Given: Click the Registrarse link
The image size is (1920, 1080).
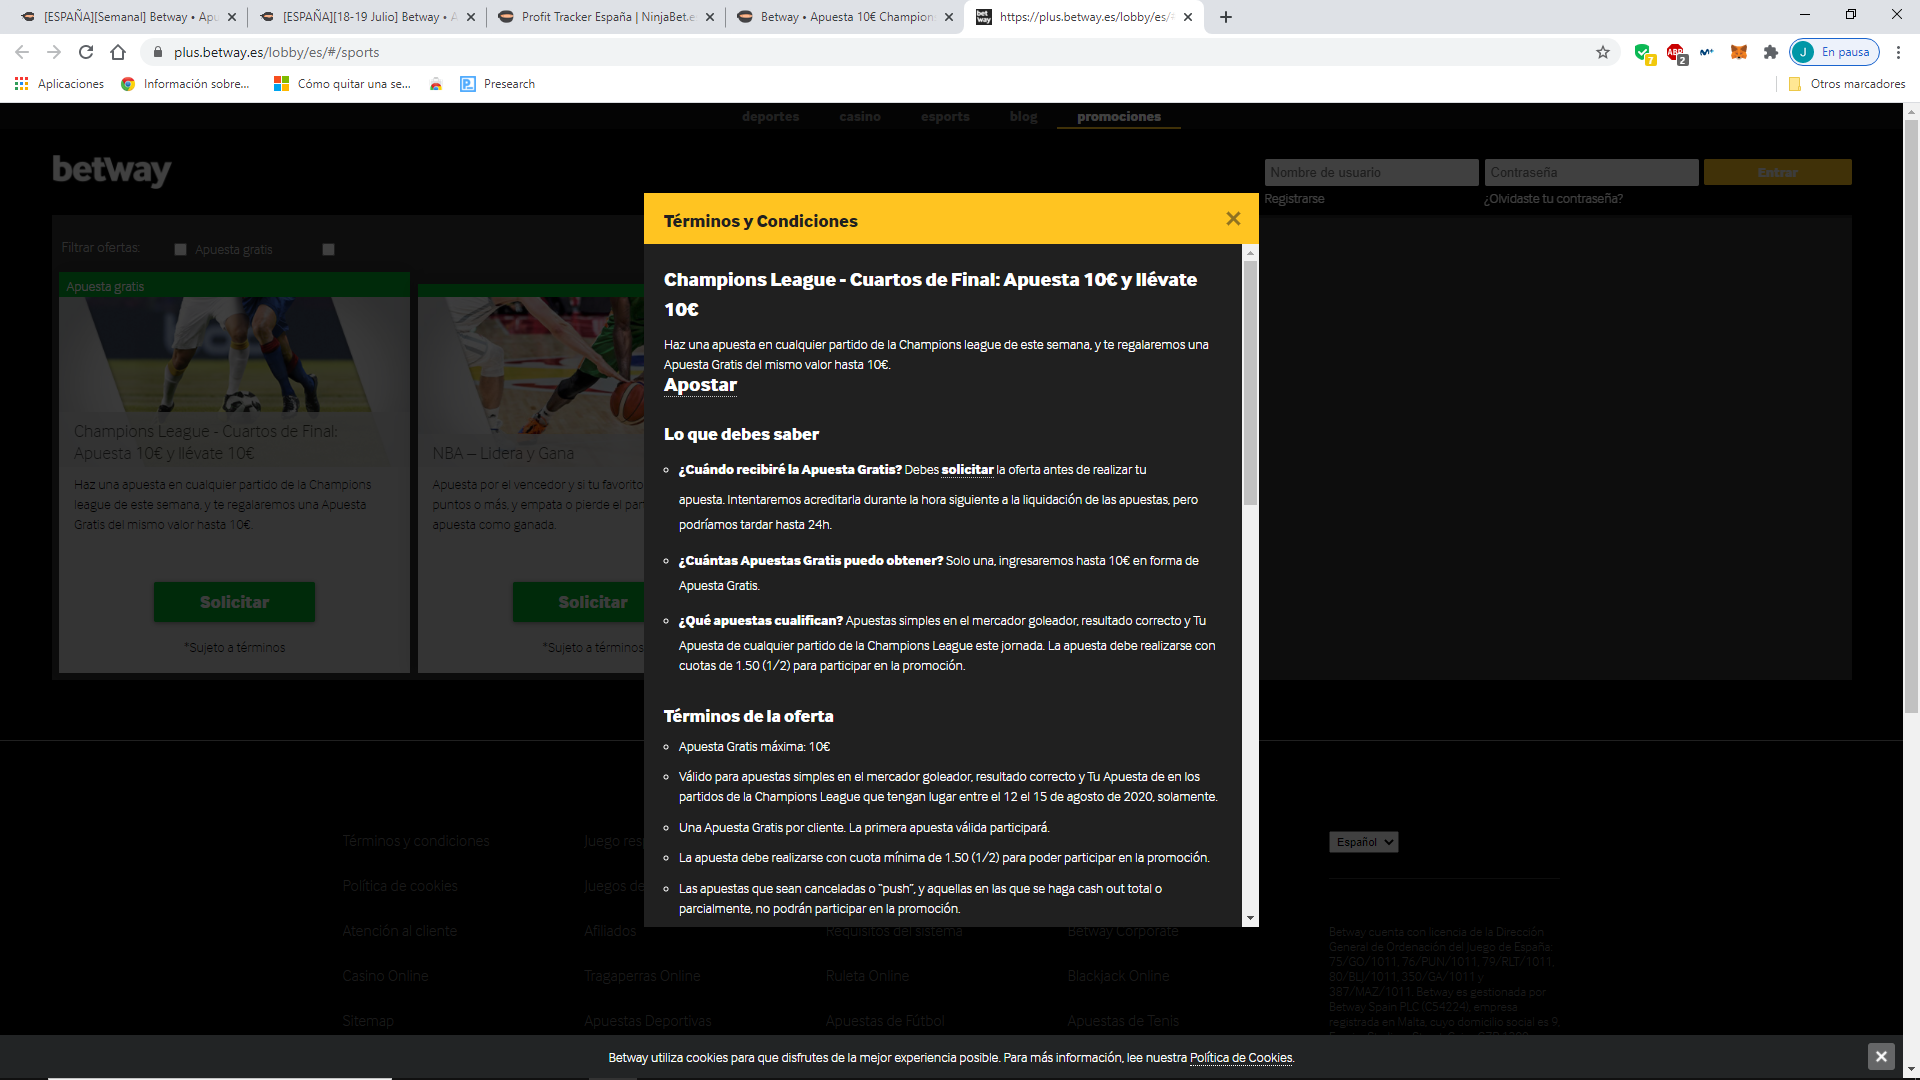Looking at the screenshot, I should pos(1294,199).
